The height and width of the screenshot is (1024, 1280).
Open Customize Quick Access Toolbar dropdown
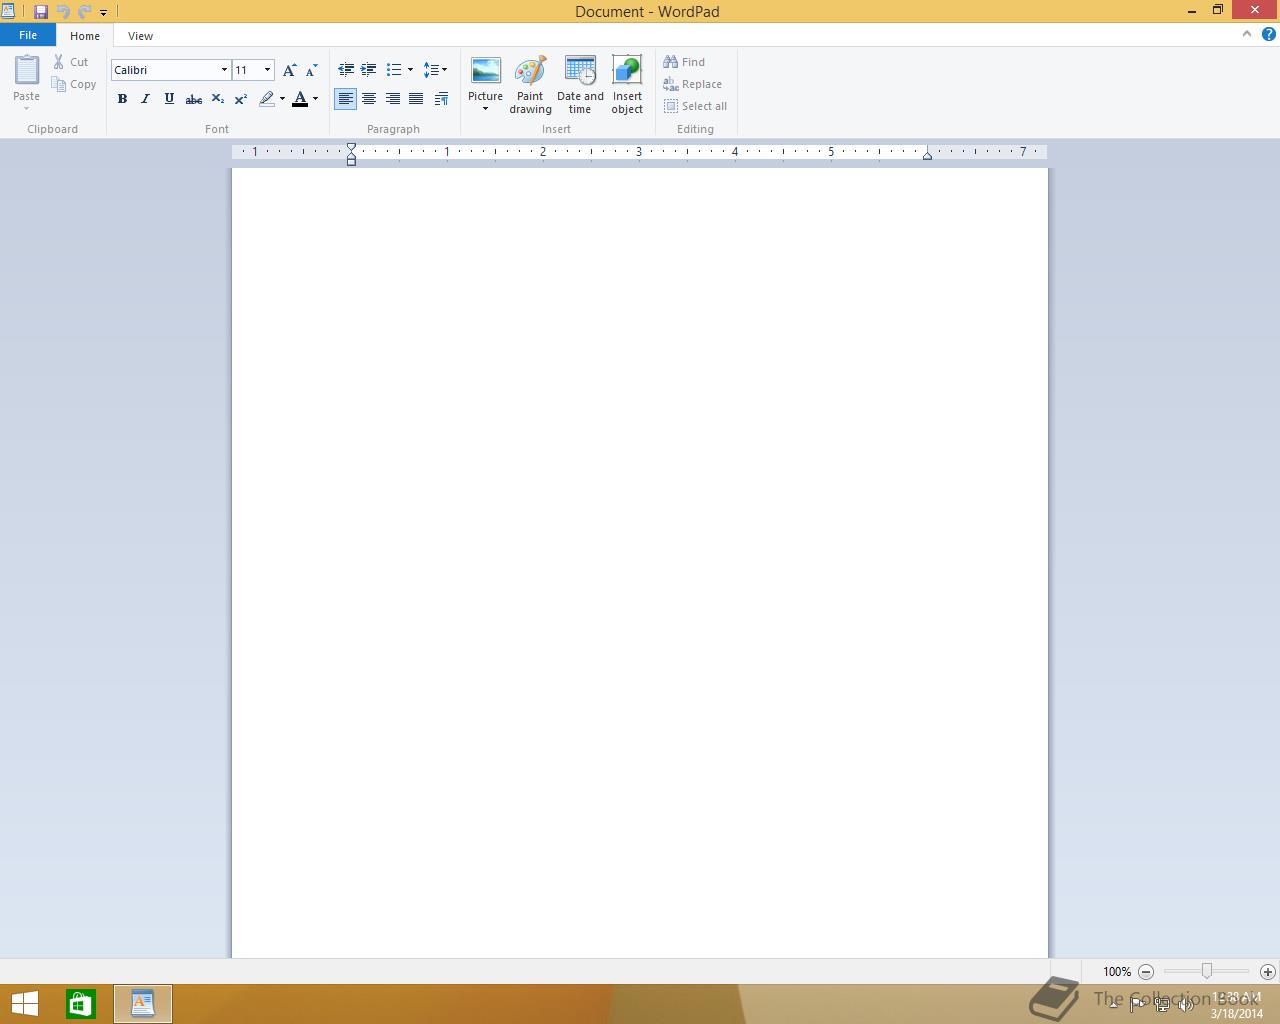tap(103, 13)
